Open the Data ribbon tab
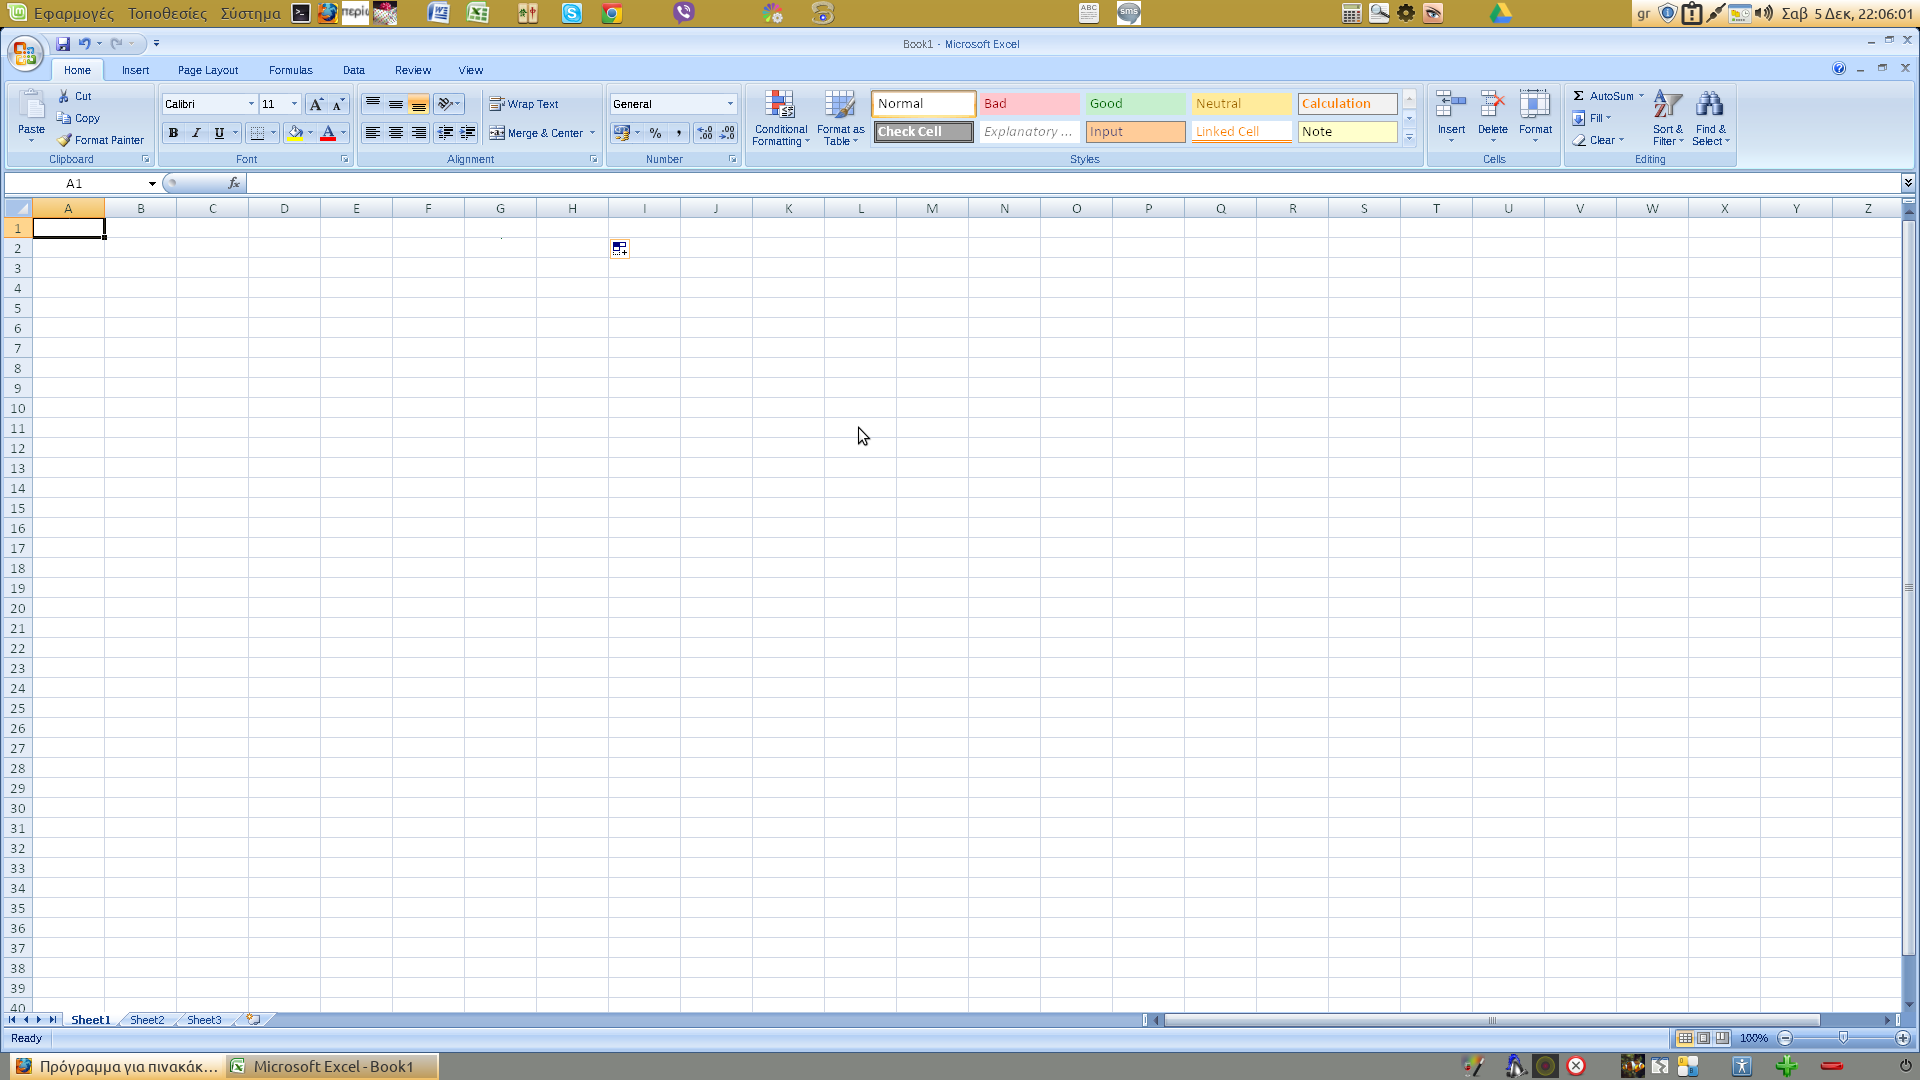 coord(353,70)
